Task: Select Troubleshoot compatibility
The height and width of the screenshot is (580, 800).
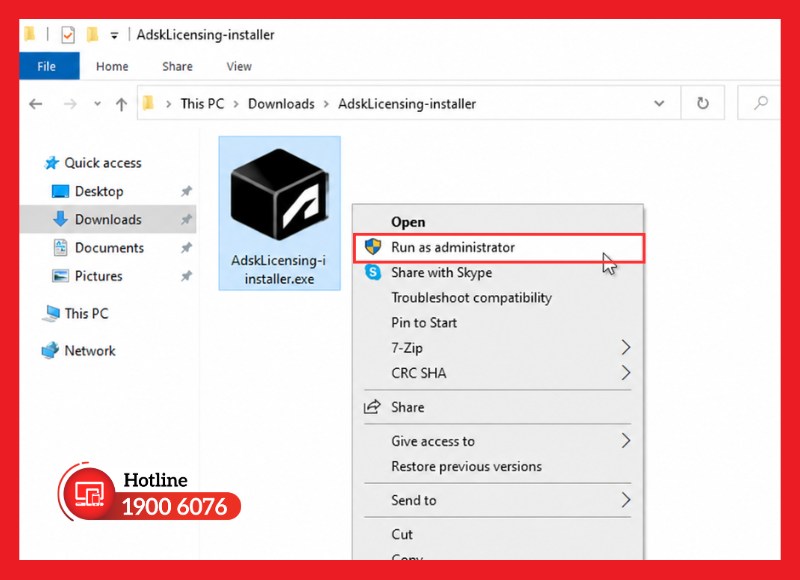Action: click(x=498, y=297)
